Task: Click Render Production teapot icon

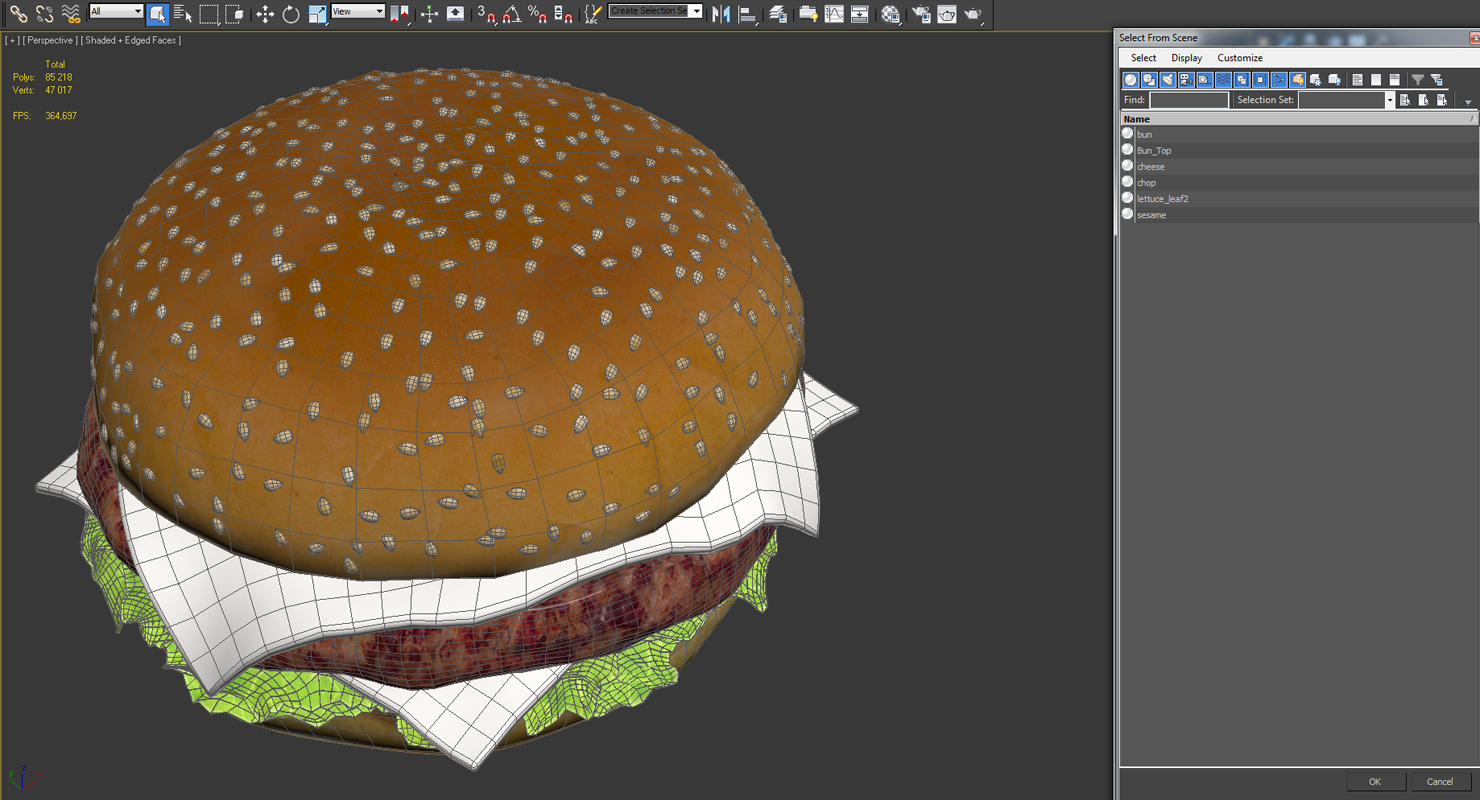Action: 973,14
